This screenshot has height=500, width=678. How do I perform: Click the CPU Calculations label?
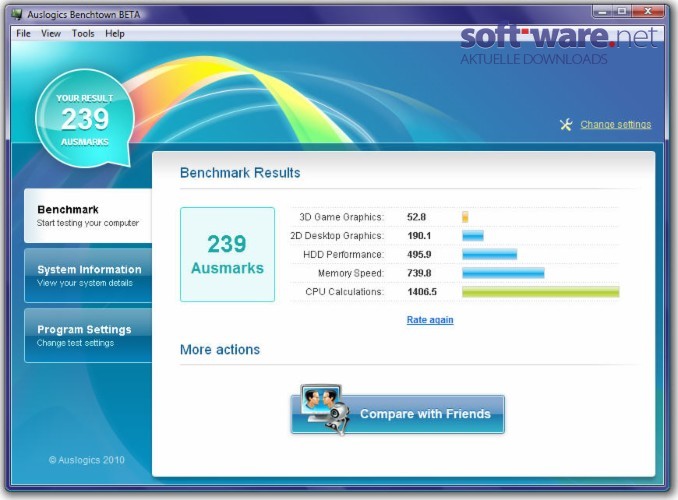click(345, 292)
